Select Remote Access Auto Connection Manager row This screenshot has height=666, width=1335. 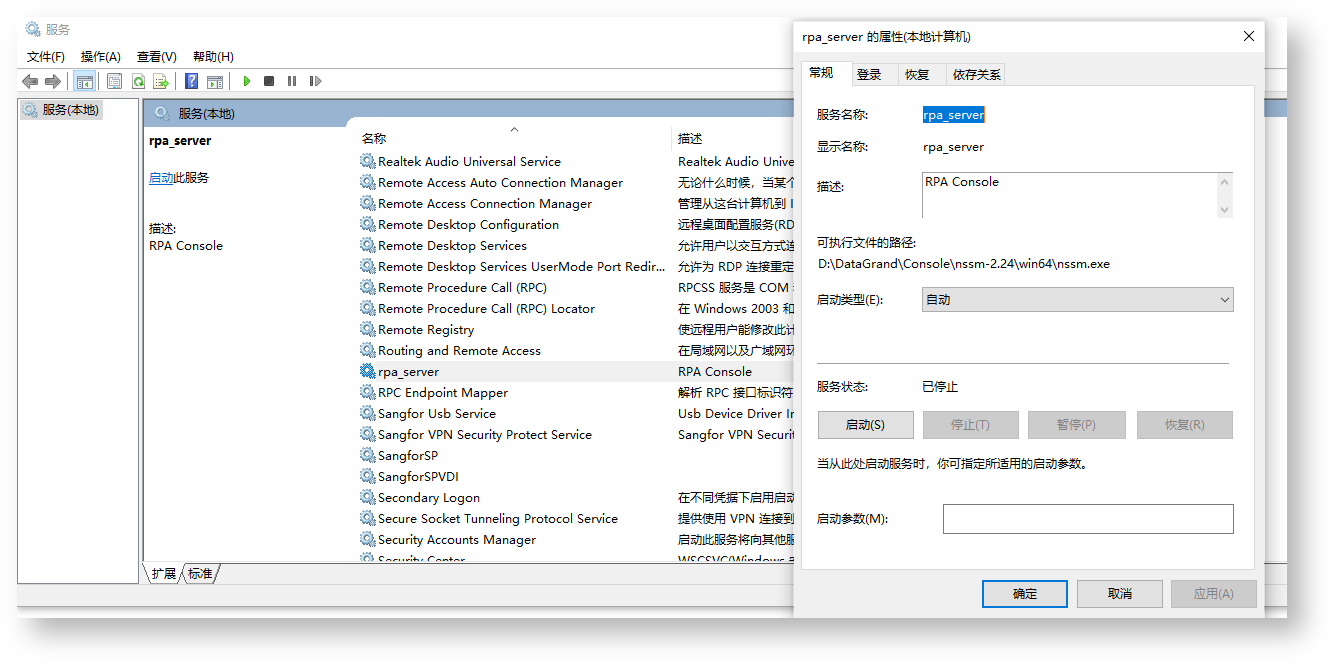click(x=575, y=182)
